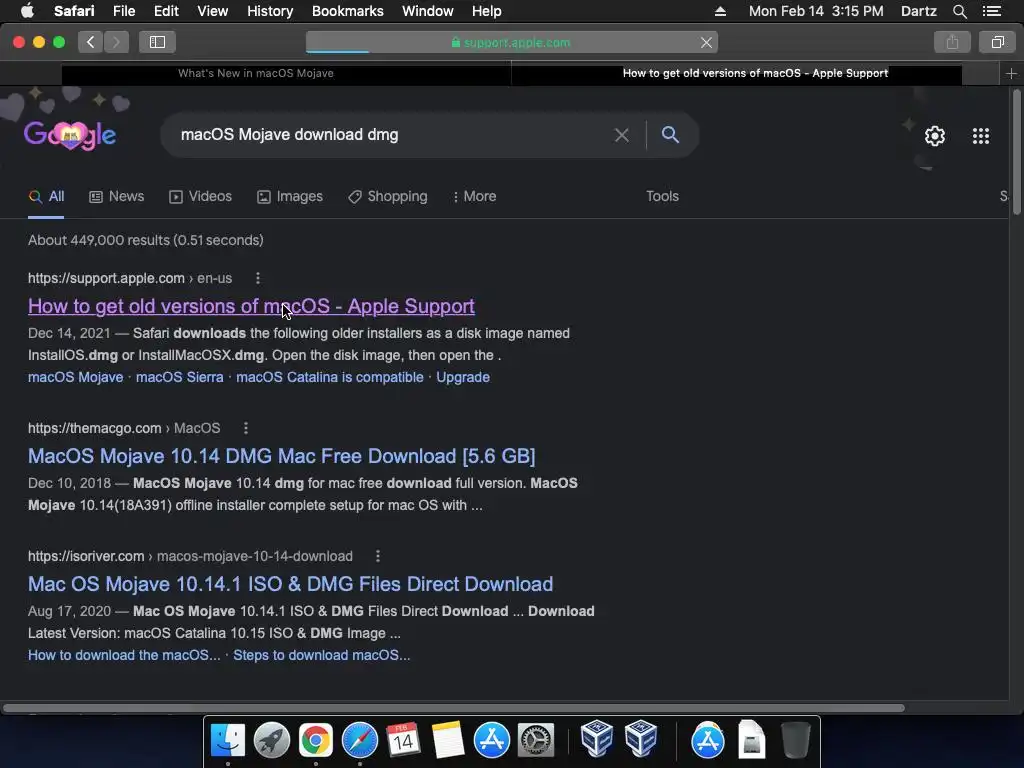This screenshot has width=1024, height=768.
Task: Follow the macOS Mojave sitelink
Action: [76, 377]
